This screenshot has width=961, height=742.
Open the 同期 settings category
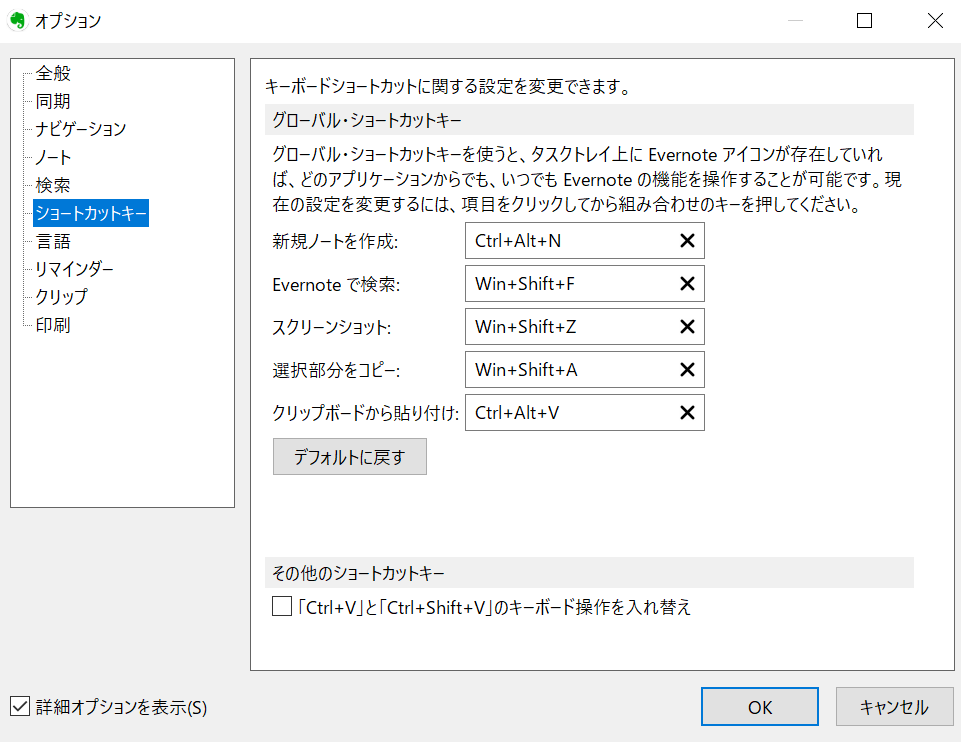pos(53,101)
